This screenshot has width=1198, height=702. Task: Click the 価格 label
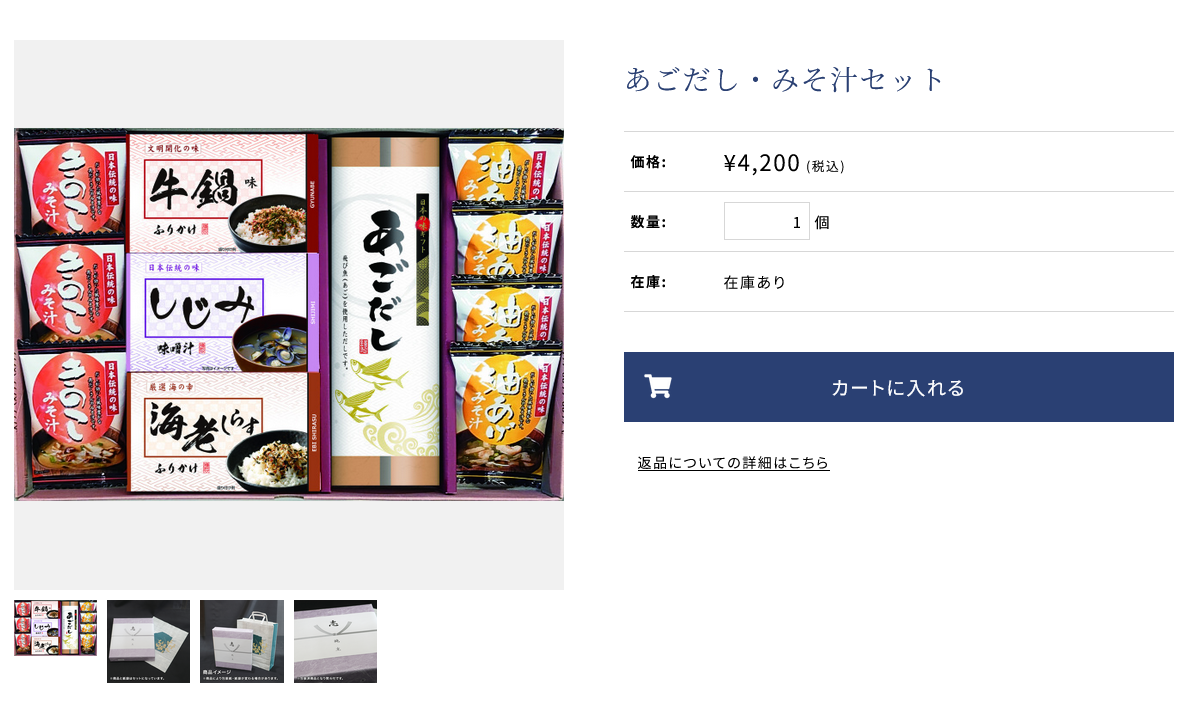point(648,162)
